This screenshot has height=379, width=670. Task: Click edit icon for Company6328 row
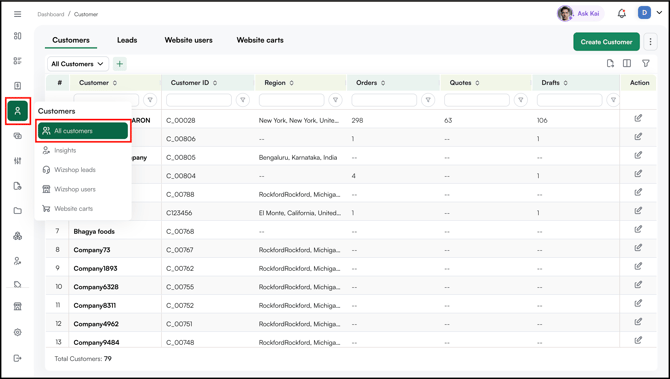pos(638,285)
